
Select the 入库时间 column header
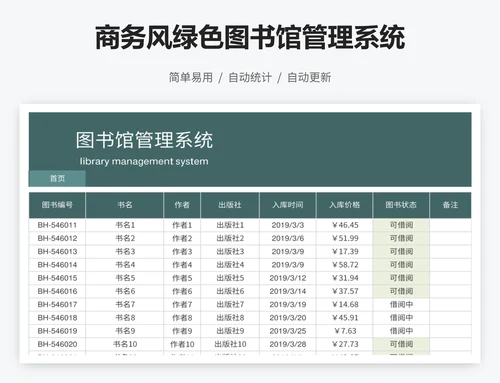coord(288,205)
